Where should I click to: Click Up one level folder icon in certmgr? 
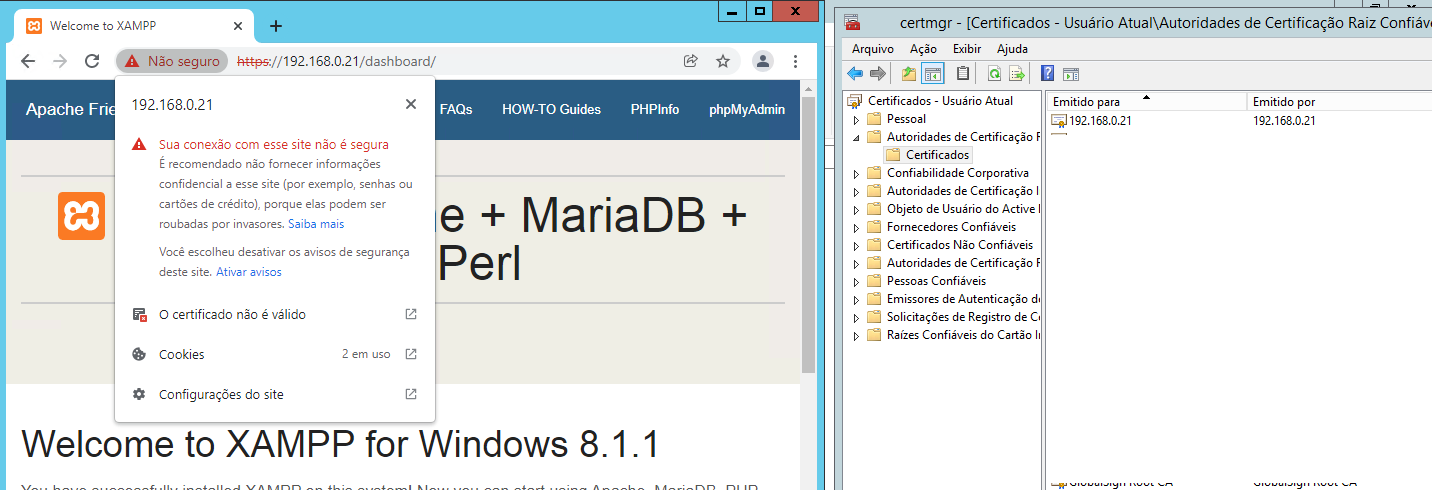click(x=909, y=73)
